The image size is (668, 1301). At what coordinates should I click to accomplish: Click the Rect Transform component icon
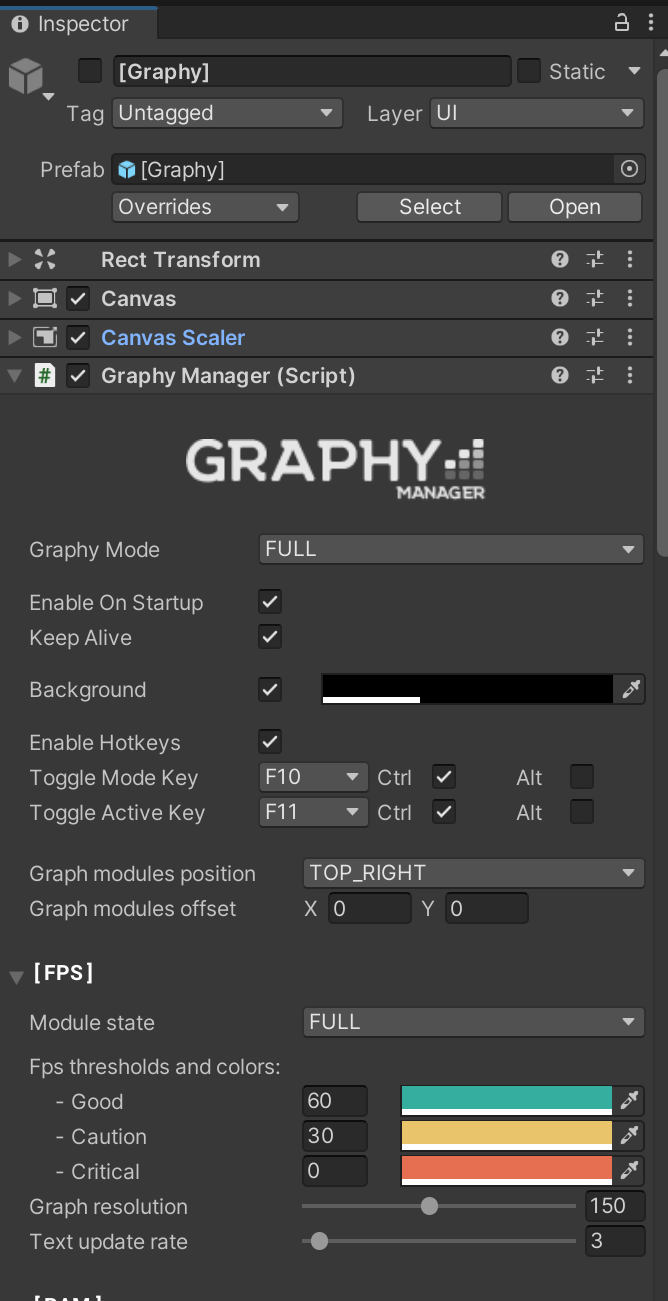pyautogui.click(x=45, y=260)
